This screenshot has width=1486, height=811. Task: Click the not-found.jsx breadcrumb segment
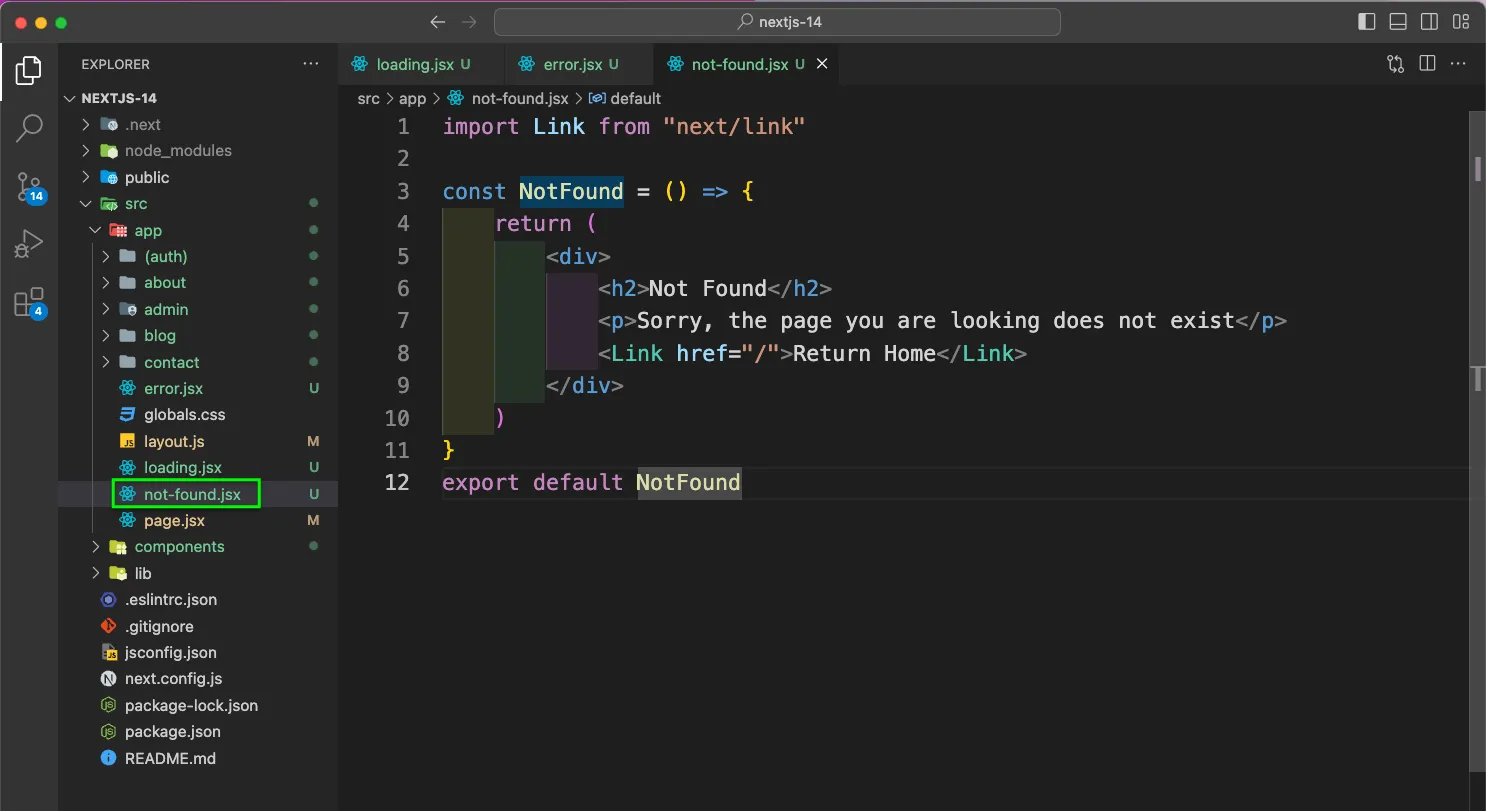point(507,98)
